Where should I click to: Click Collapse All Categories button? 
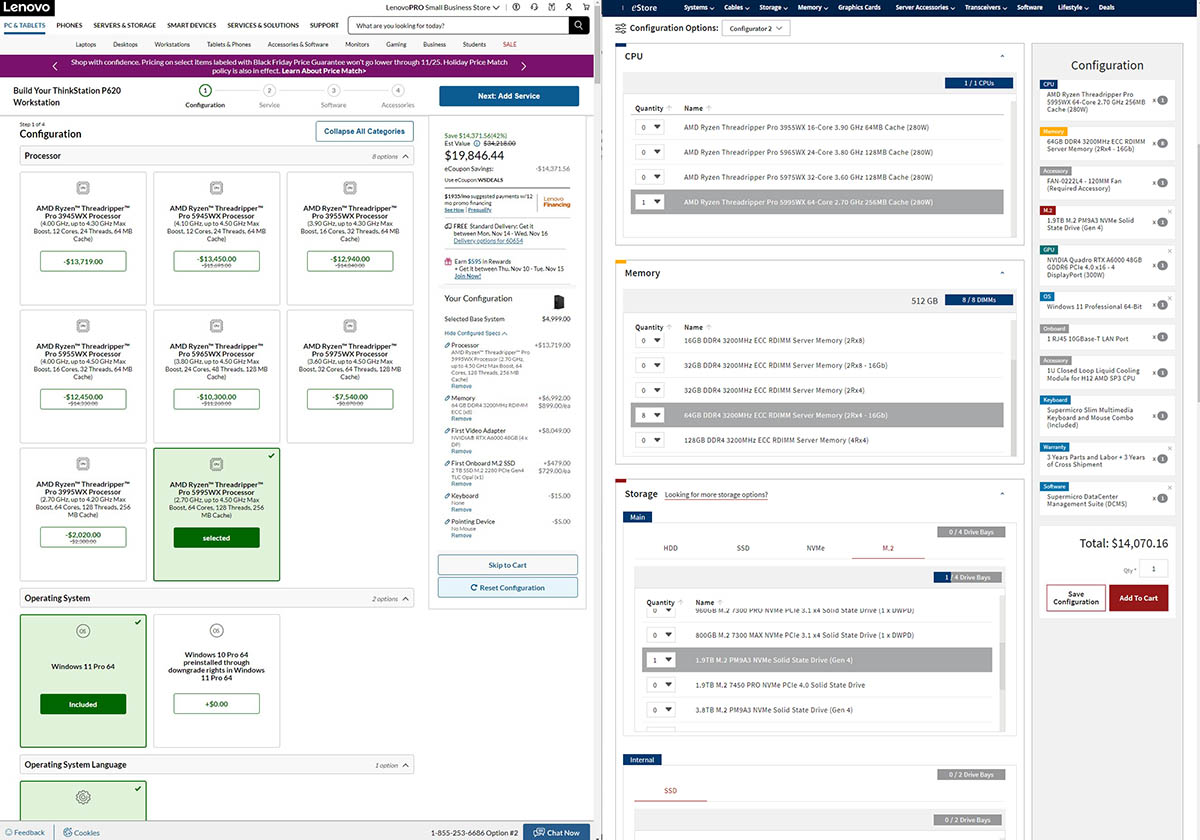[x=365, y=131]
